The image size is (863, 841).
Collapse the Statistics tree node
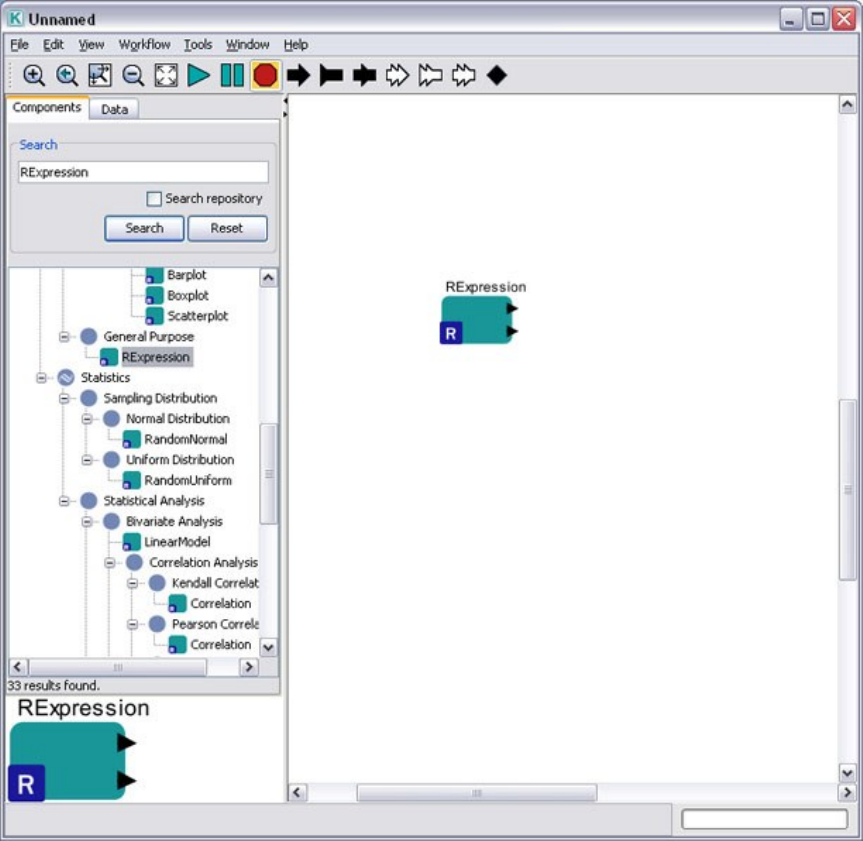coord(41,378)
